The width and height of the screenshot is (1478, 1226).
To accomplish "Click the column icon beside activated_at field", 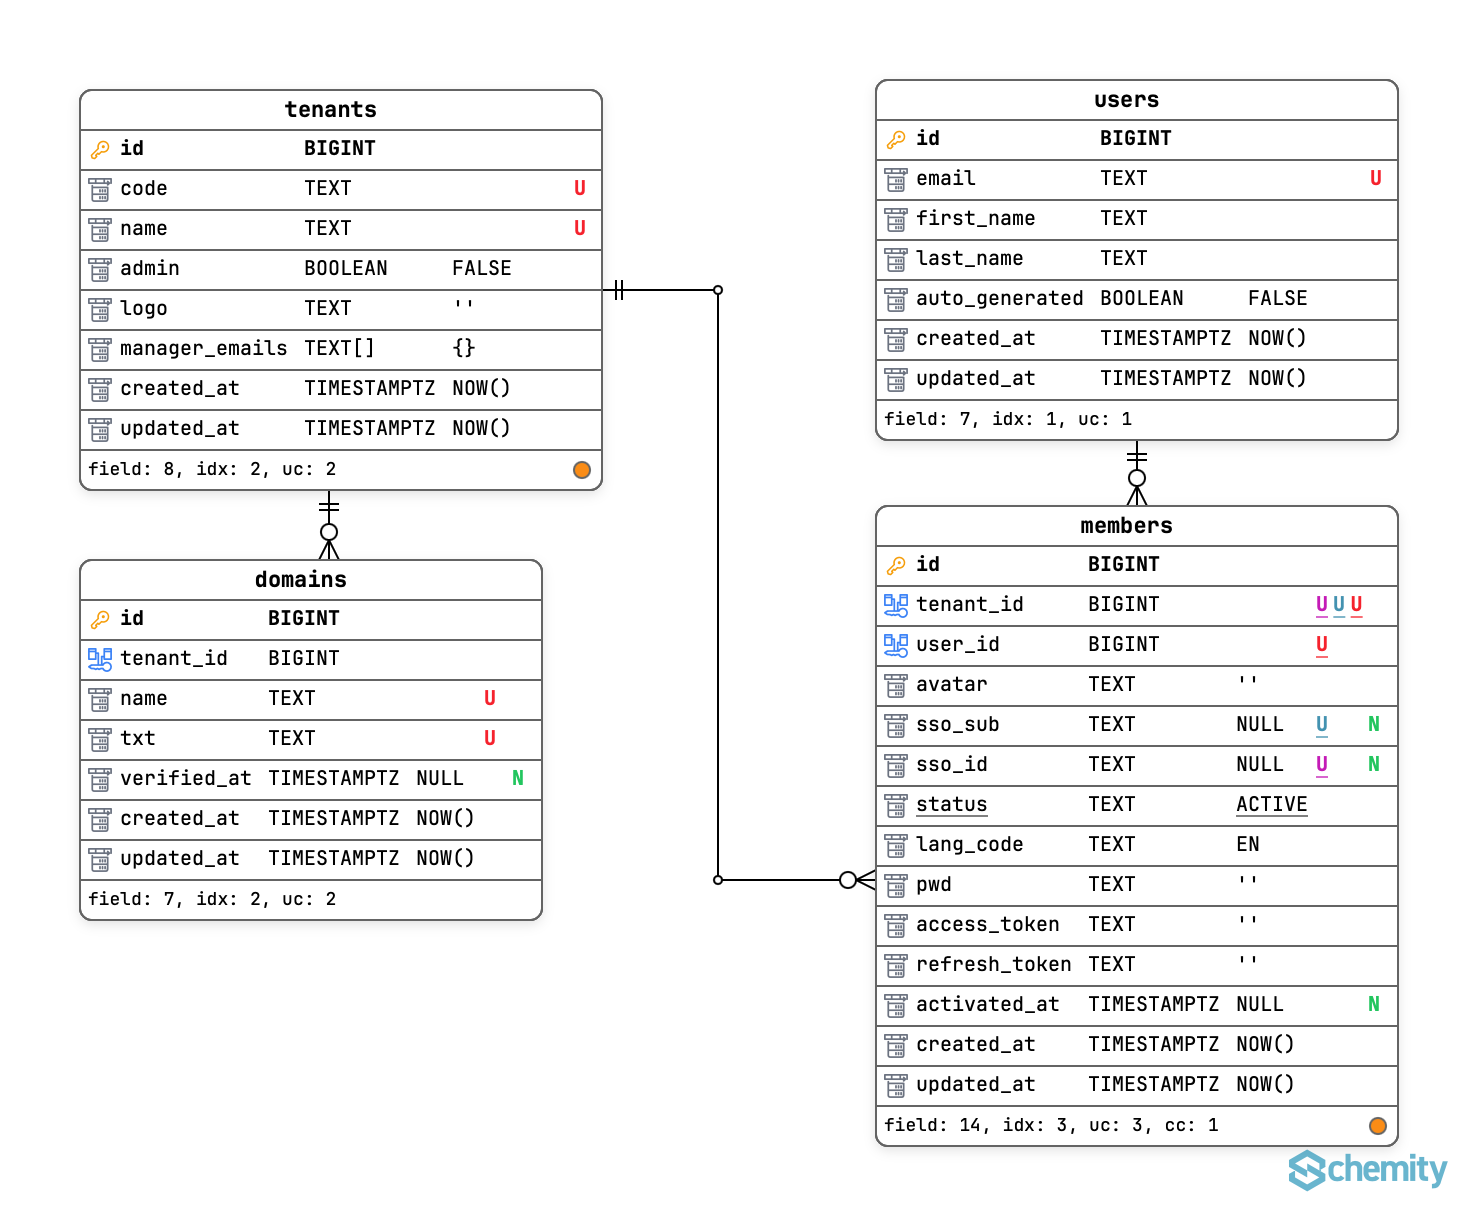I will tap(896, 1005).
